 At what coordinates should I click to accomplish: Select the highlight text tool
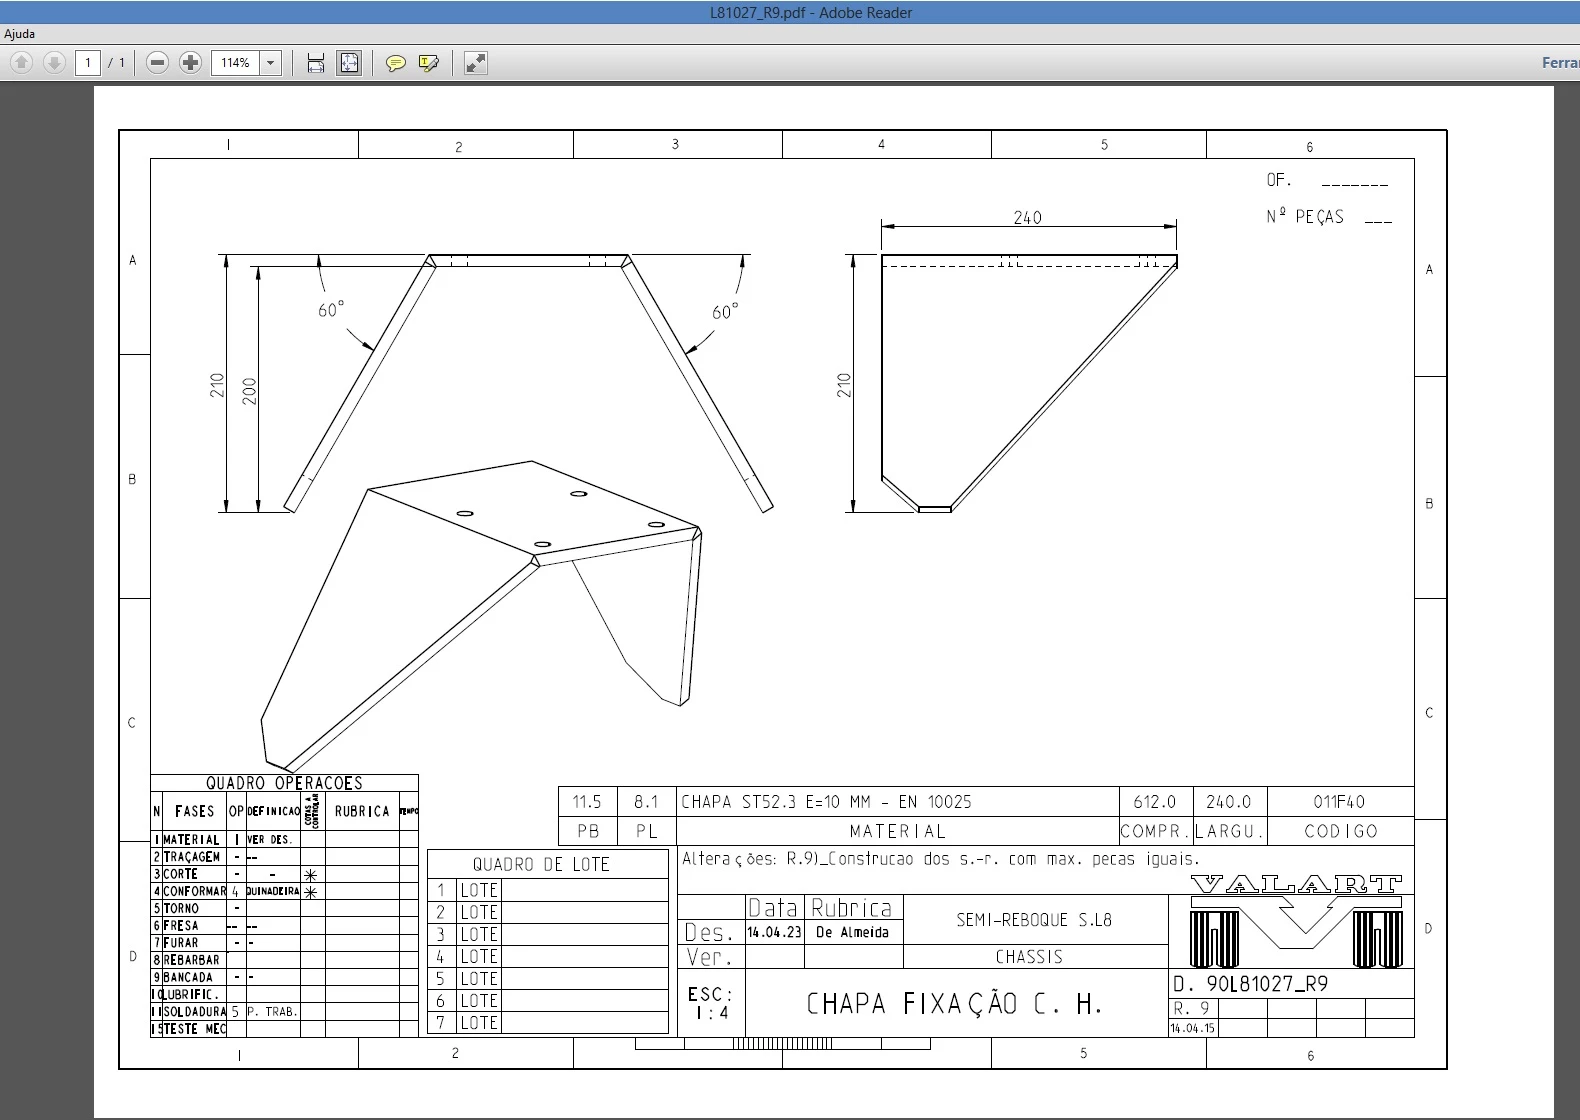[x=429, y=63]
